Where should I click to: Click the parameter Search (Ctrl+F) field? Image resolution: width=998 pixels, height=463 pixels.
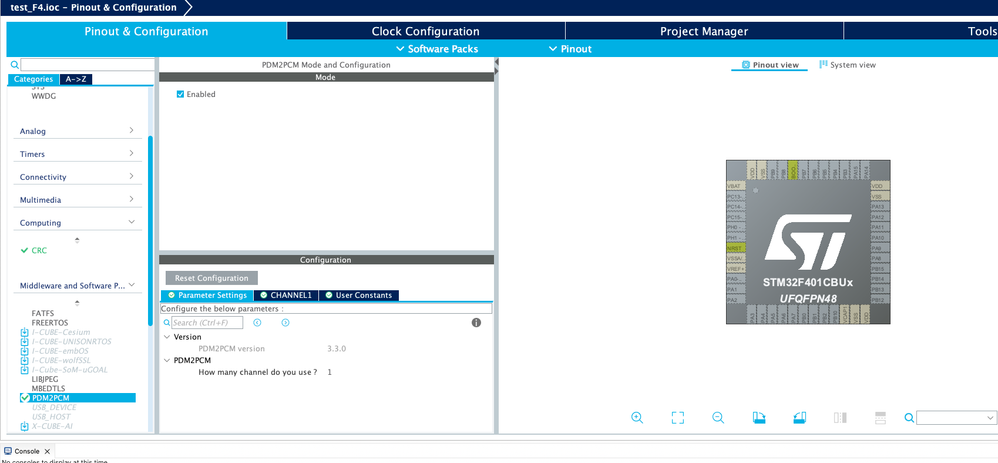pos(207,323)
